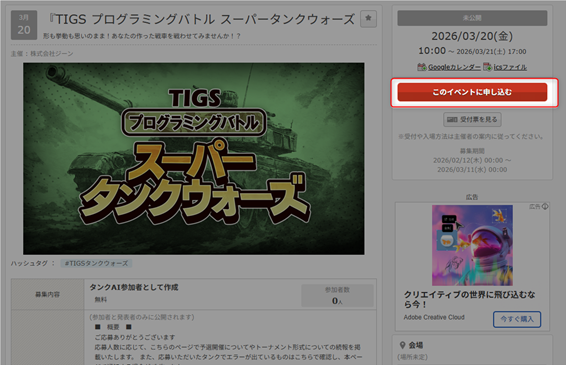Click the Adobe ad astronaut image
566x365 pixels.
click(x=472, y=245)
